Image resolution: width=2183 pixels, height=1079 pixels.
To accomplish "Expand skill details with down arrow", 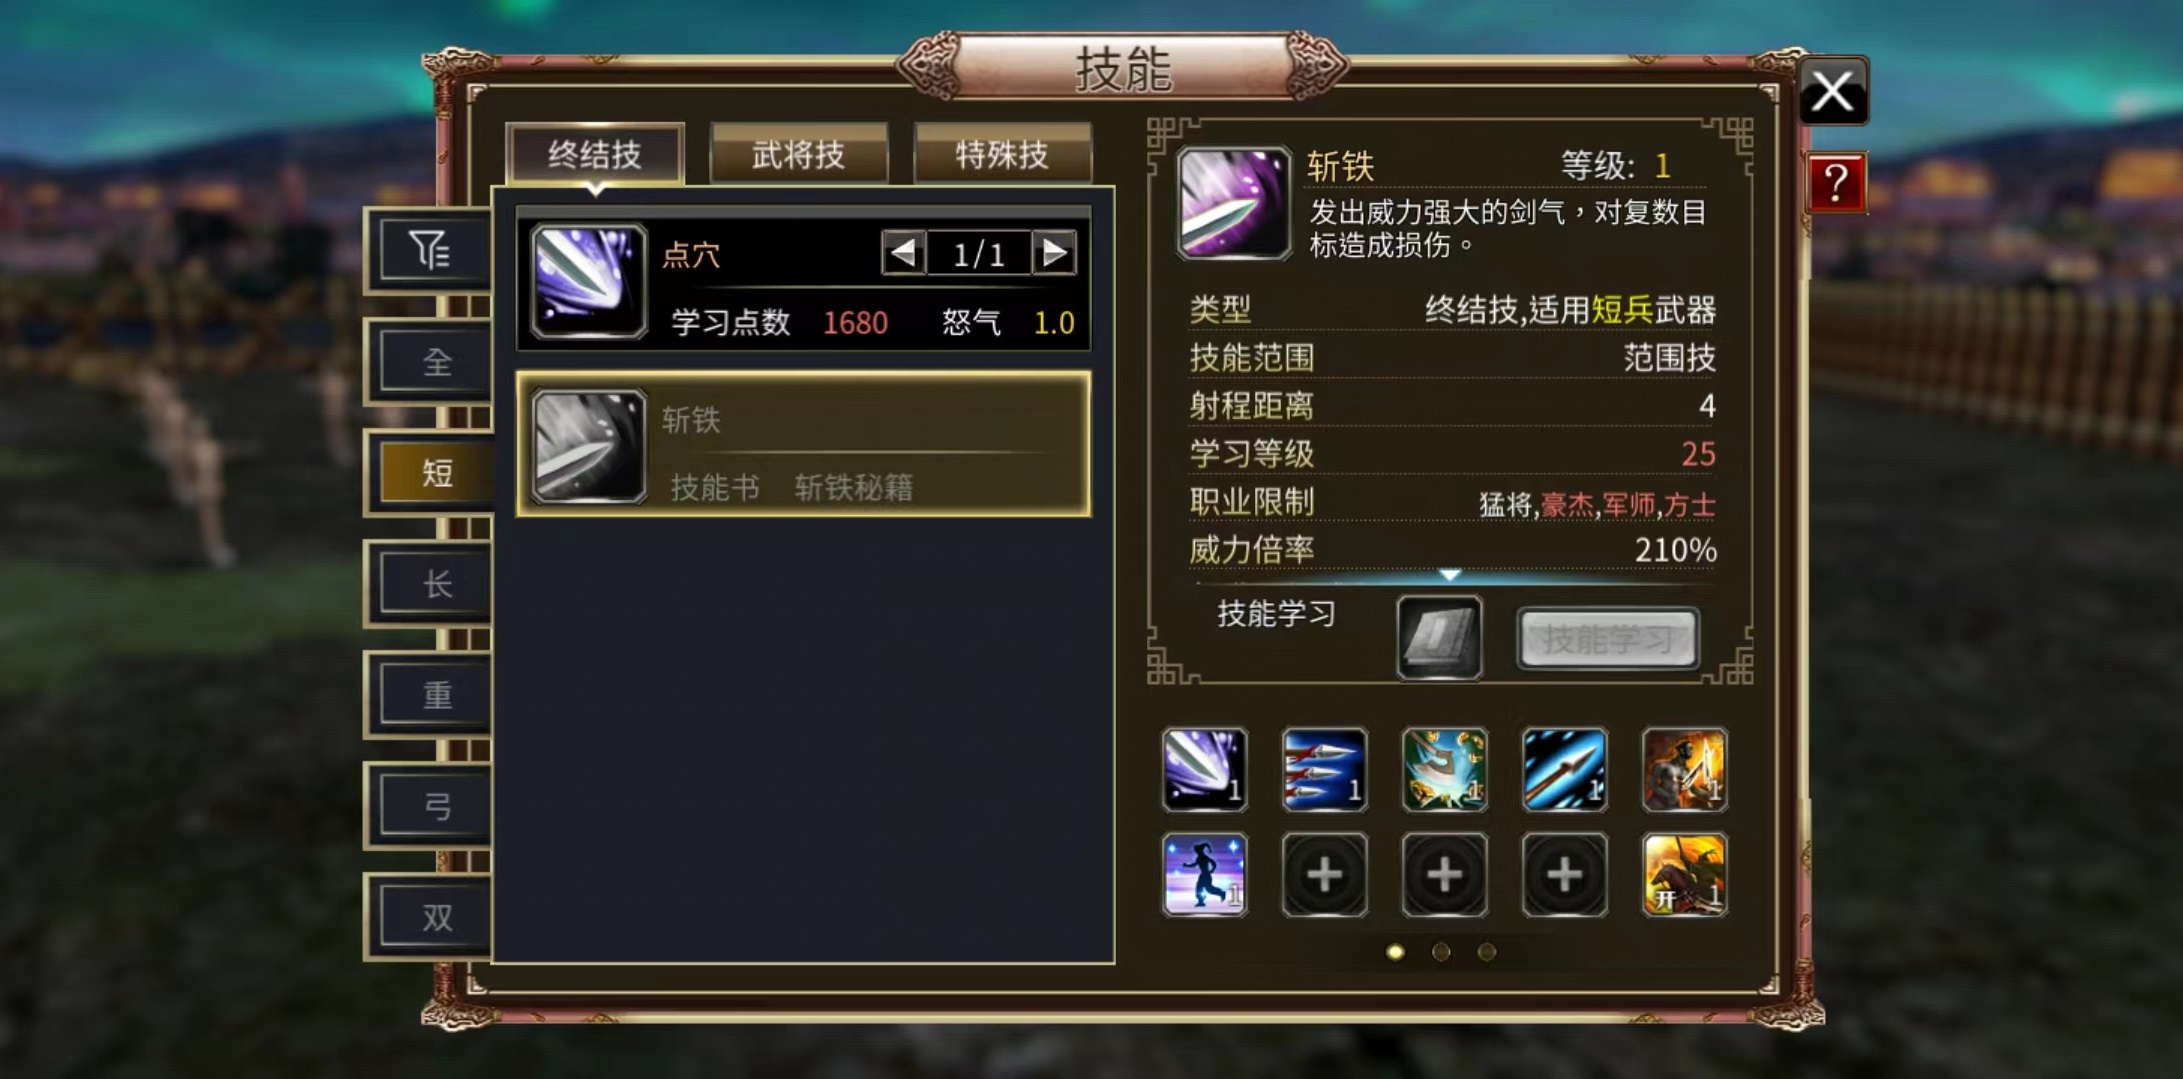I will tap(1450, 575).
